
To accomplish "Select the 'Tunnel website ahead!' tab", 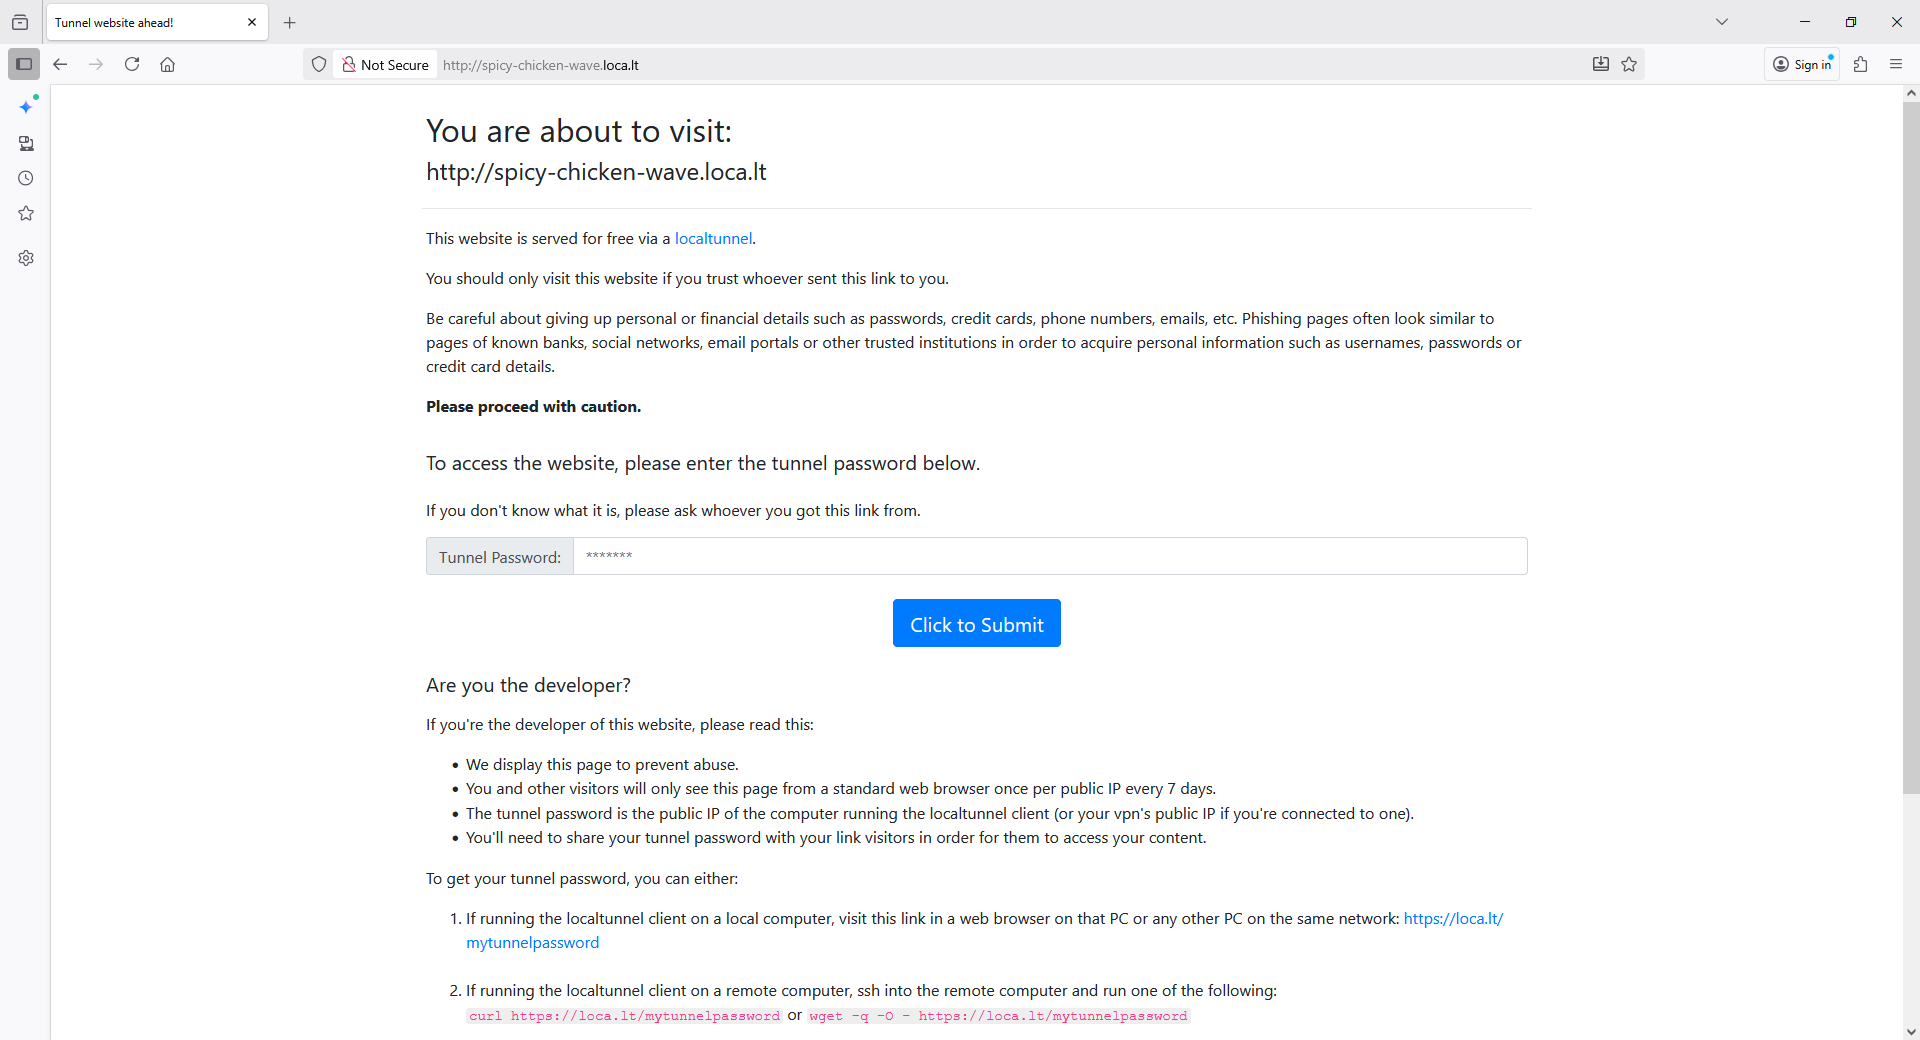I will click(145, 22).
